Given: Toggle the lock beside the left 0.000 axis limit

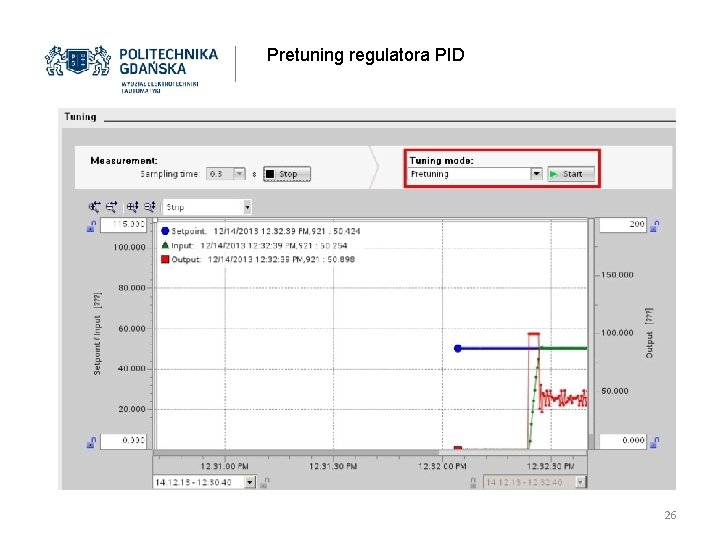Looking at the screenshot, I should (x=91, y=442).
